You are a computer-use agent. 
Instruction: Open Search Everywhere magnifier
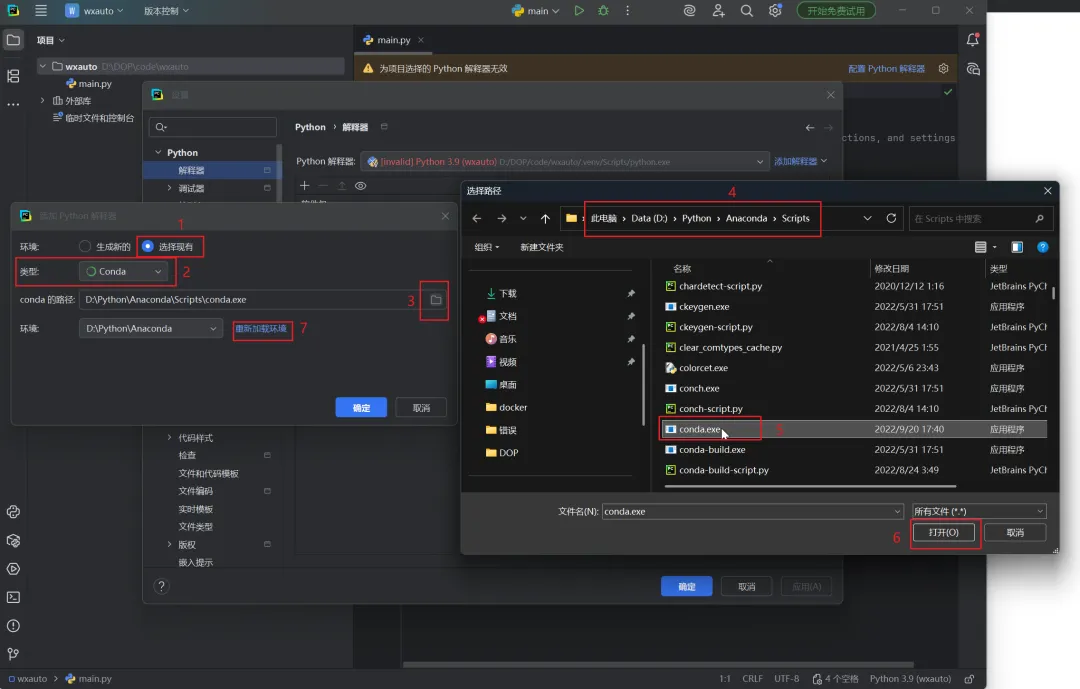[747, 10]
